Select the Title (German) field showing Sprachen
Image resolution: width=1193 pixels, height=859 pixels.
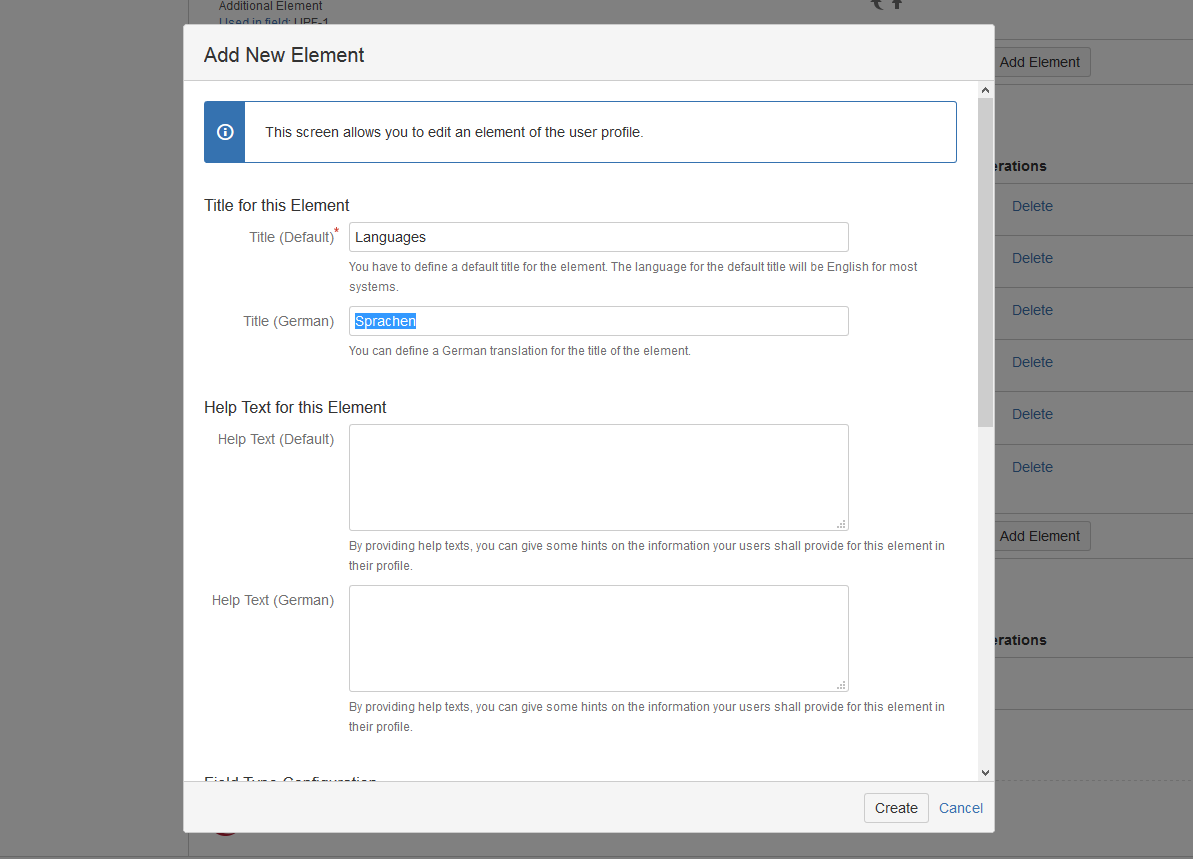point(598,321)
